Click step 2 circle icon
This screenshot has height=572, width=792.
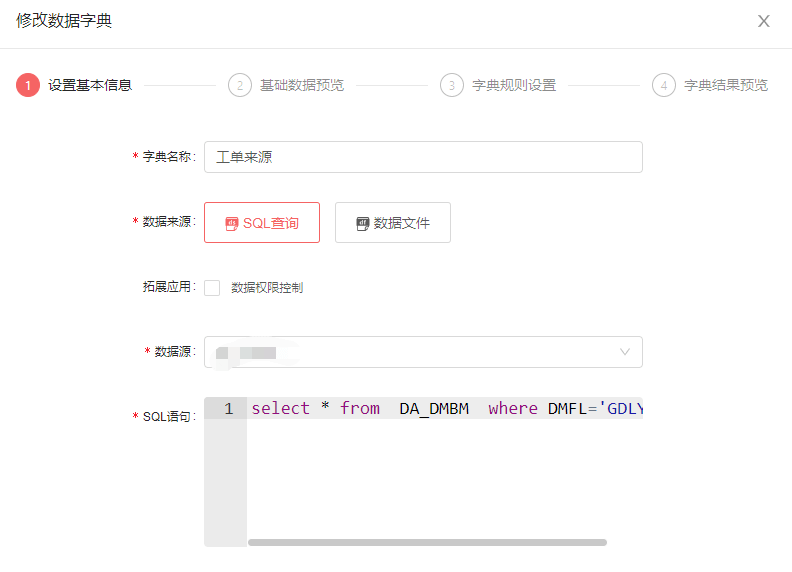(240, 85)
